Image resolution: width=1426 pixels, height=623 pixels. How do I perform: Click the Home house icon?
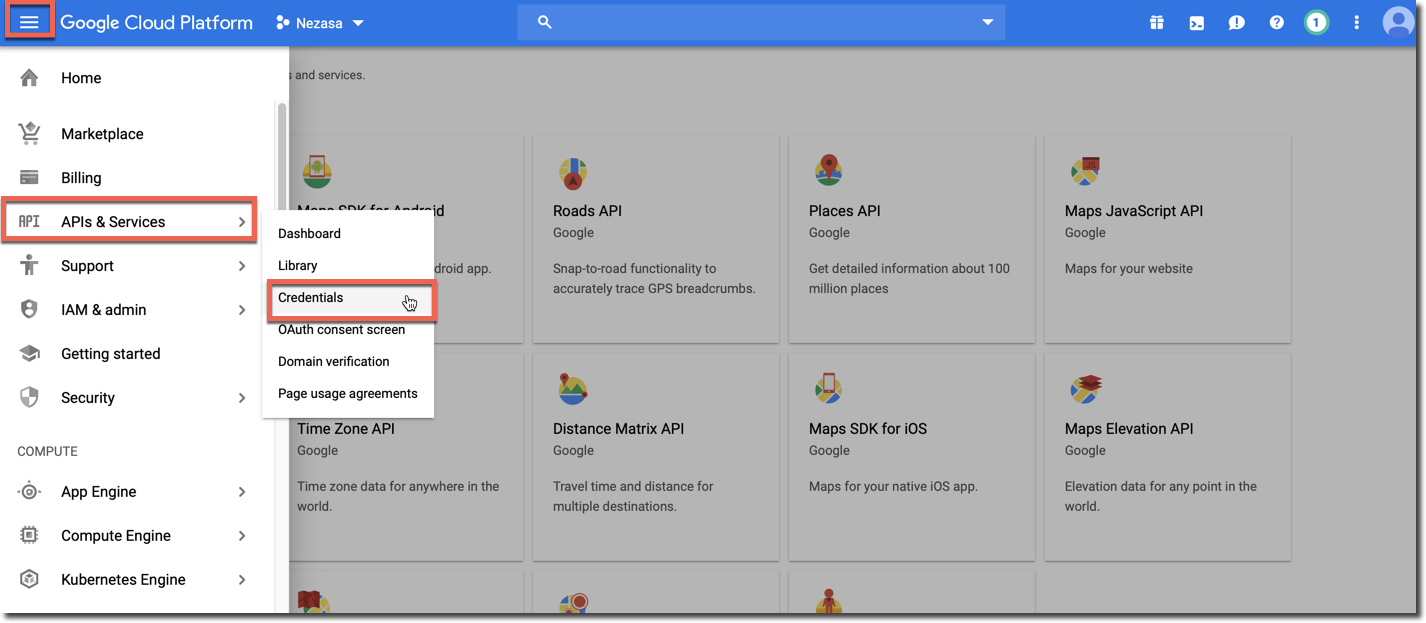coord(29,78)
